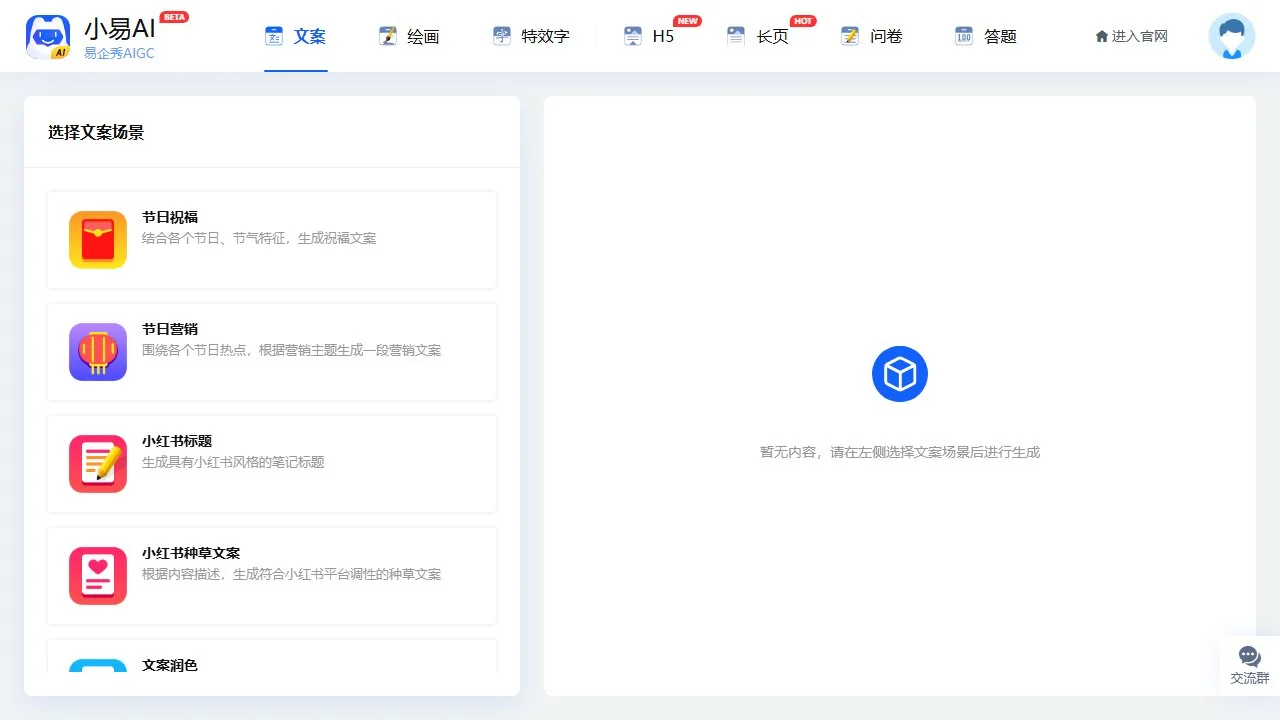Select the 文案润色 blue icon
This screenshot has width=1280, height=720.
click(x=98, y=665)
